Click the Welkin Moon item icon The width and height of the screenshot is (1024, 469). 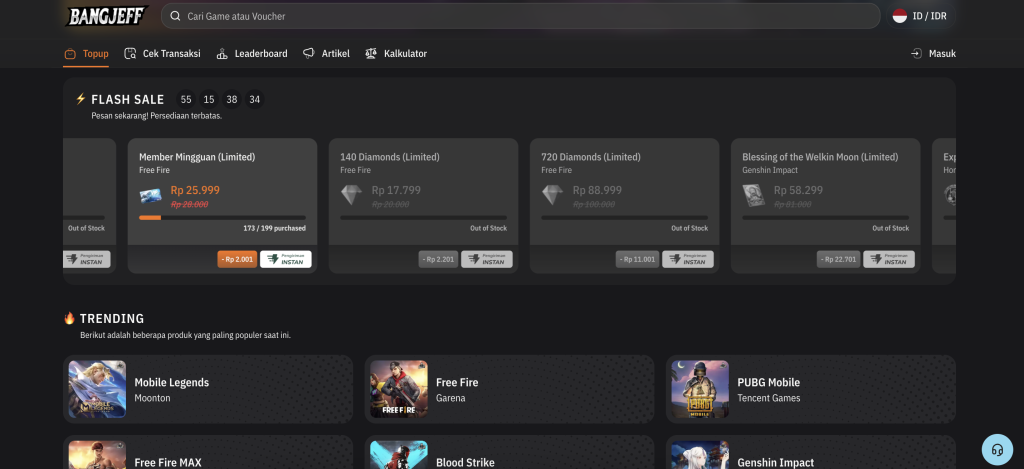coord(754,195)
